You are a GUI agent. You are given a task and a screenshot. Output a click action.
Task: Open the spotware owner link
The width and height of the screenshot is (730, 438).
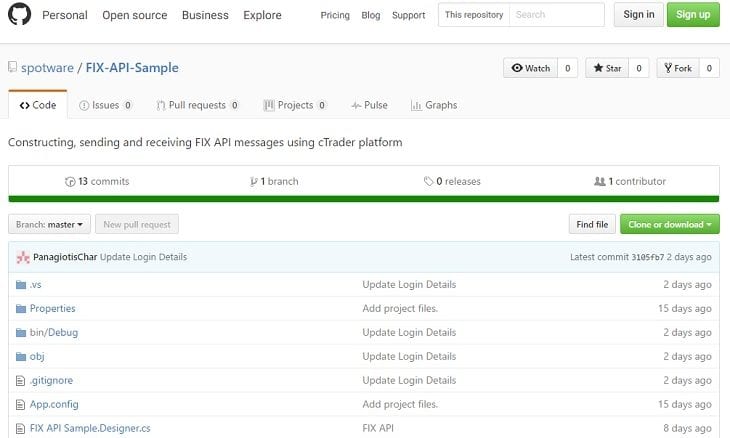[47, 67]
